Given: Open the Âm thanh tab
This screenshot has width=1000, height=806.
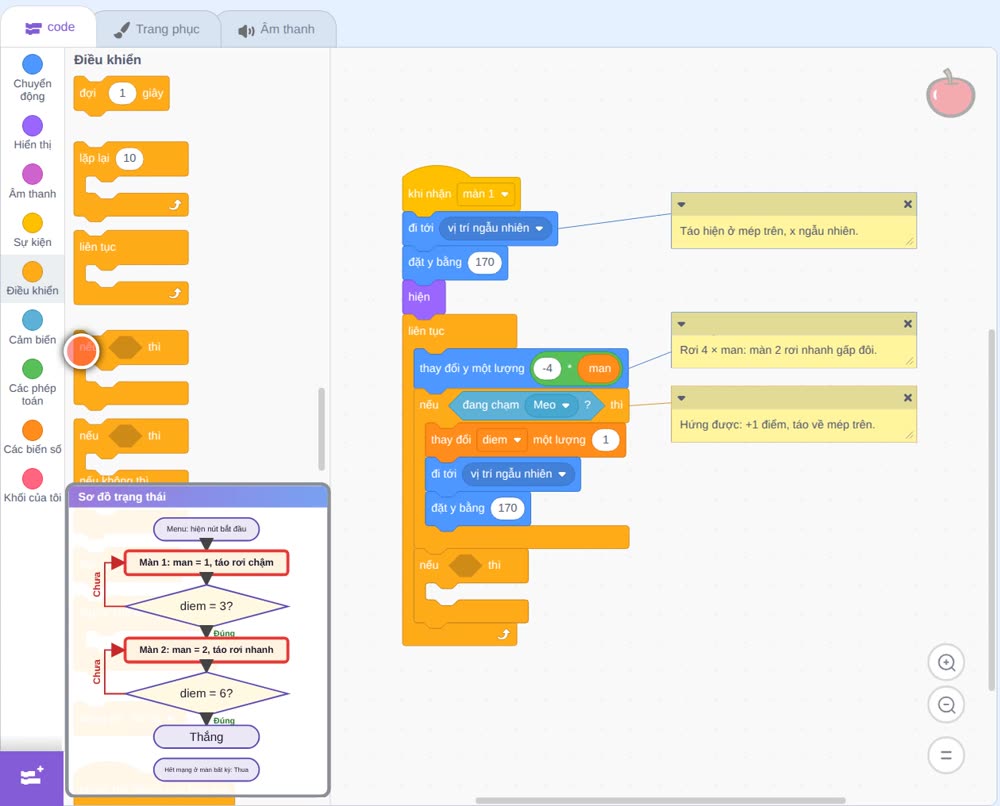Looking at the screenshot, I should [x=277, y=29].
